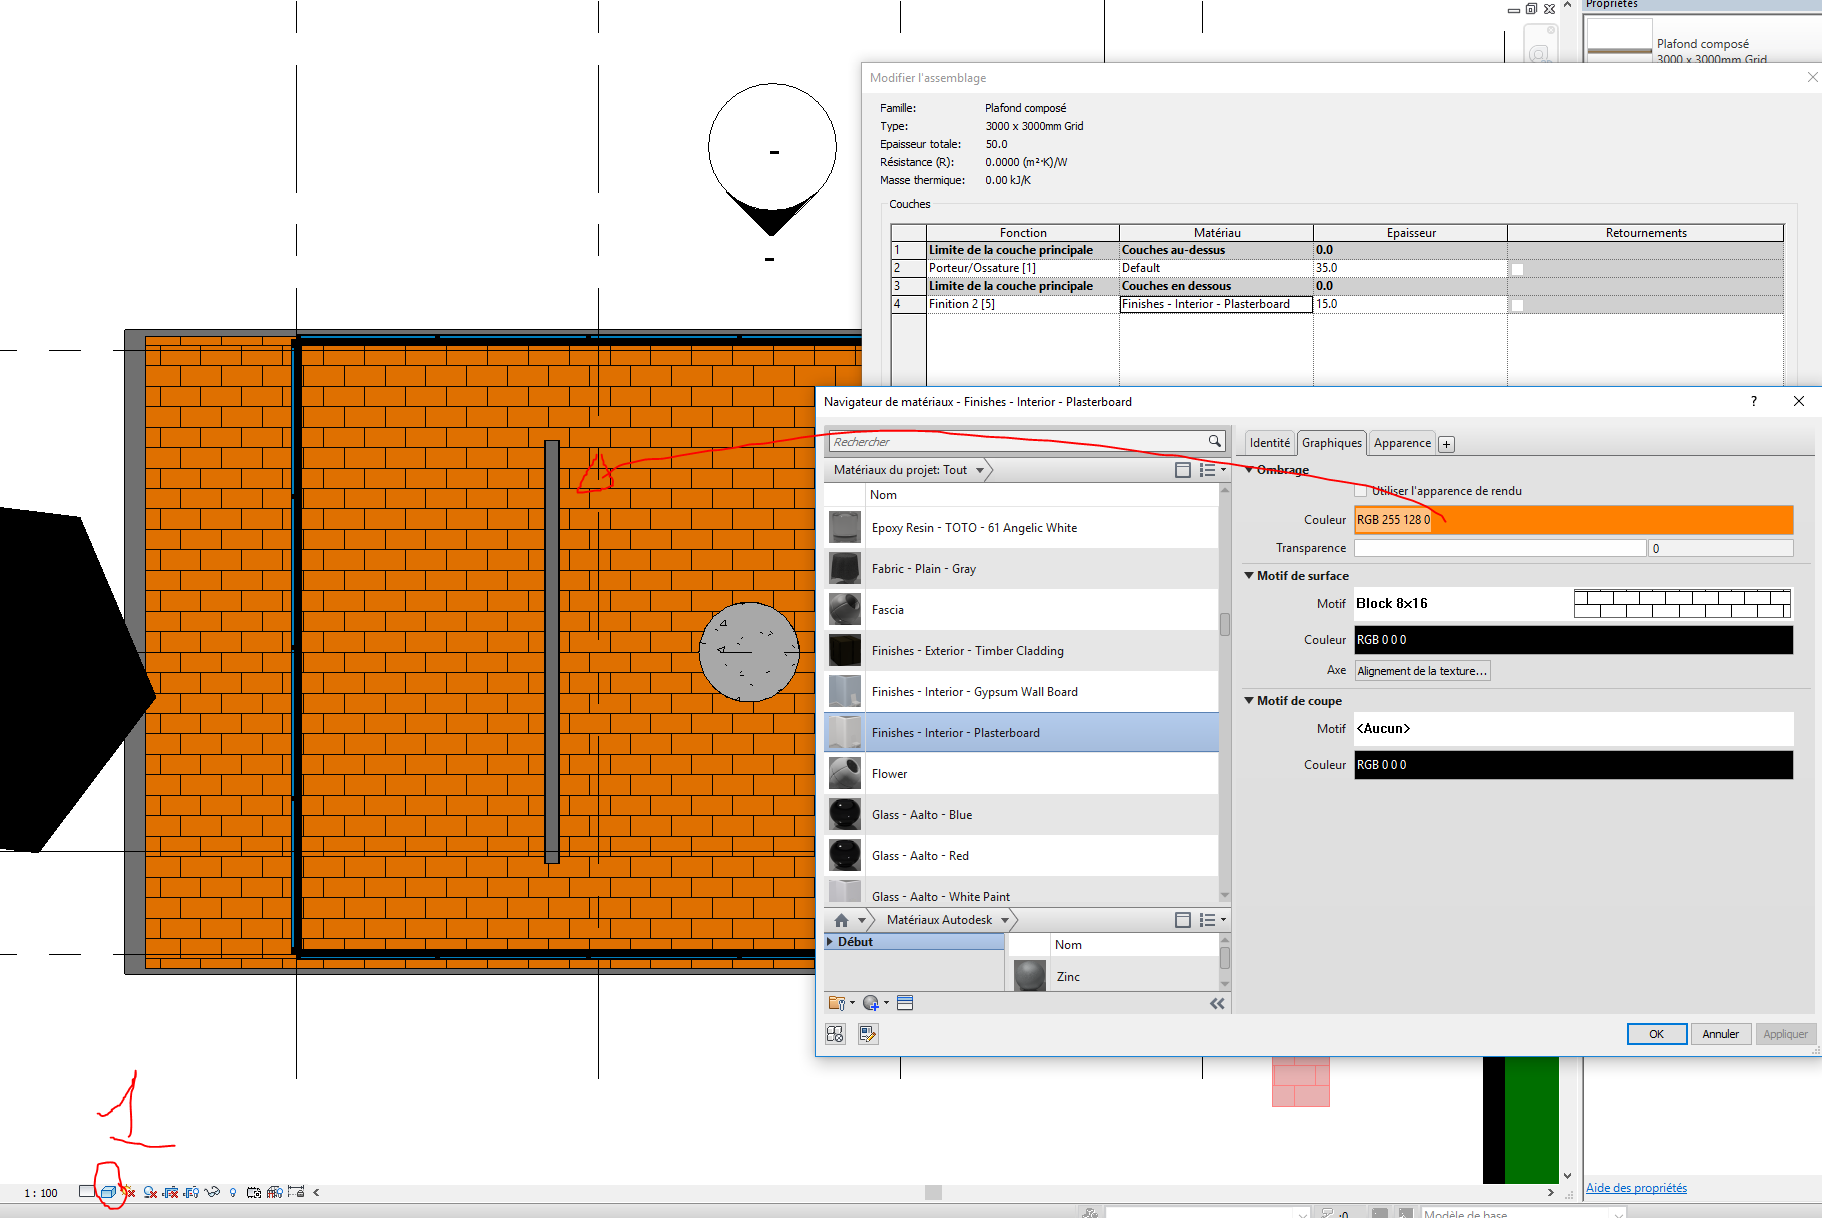Check the Retournements box for Finition 2 row

click(x=1517, y=305)
